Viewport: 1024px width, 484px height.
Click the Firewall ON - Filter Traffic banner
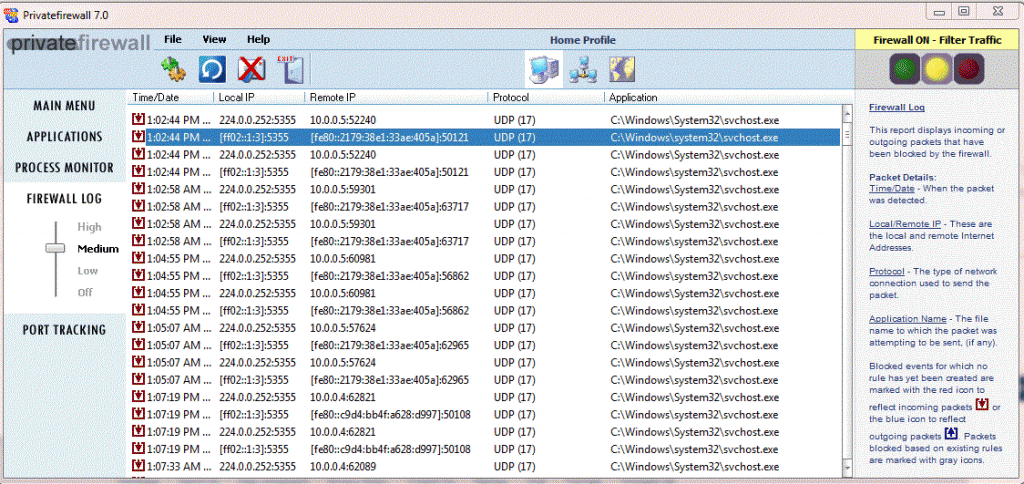(937, 40)
